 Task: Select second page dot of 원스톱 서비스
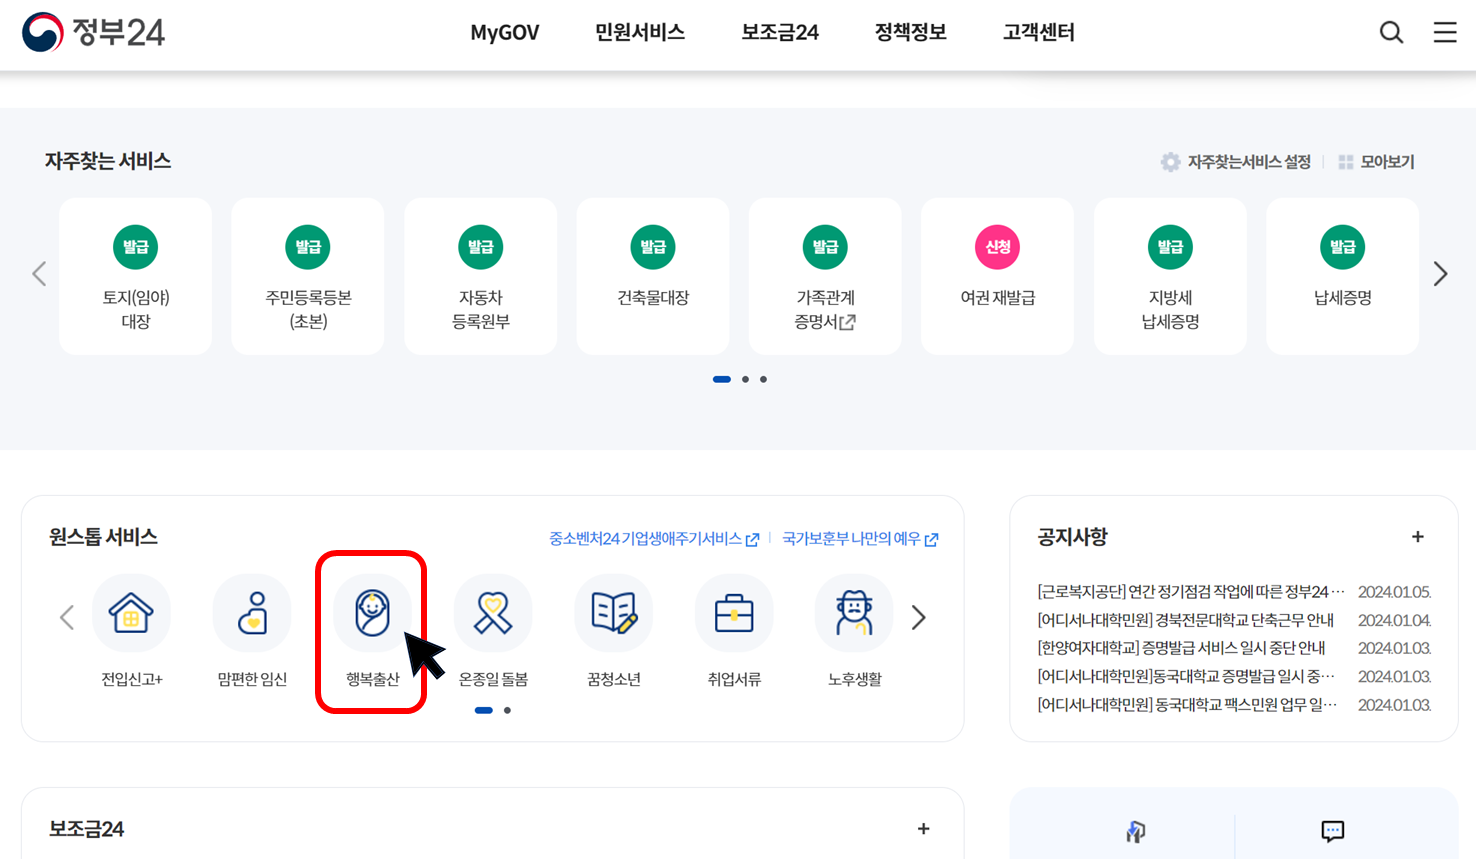pos(507,710)
